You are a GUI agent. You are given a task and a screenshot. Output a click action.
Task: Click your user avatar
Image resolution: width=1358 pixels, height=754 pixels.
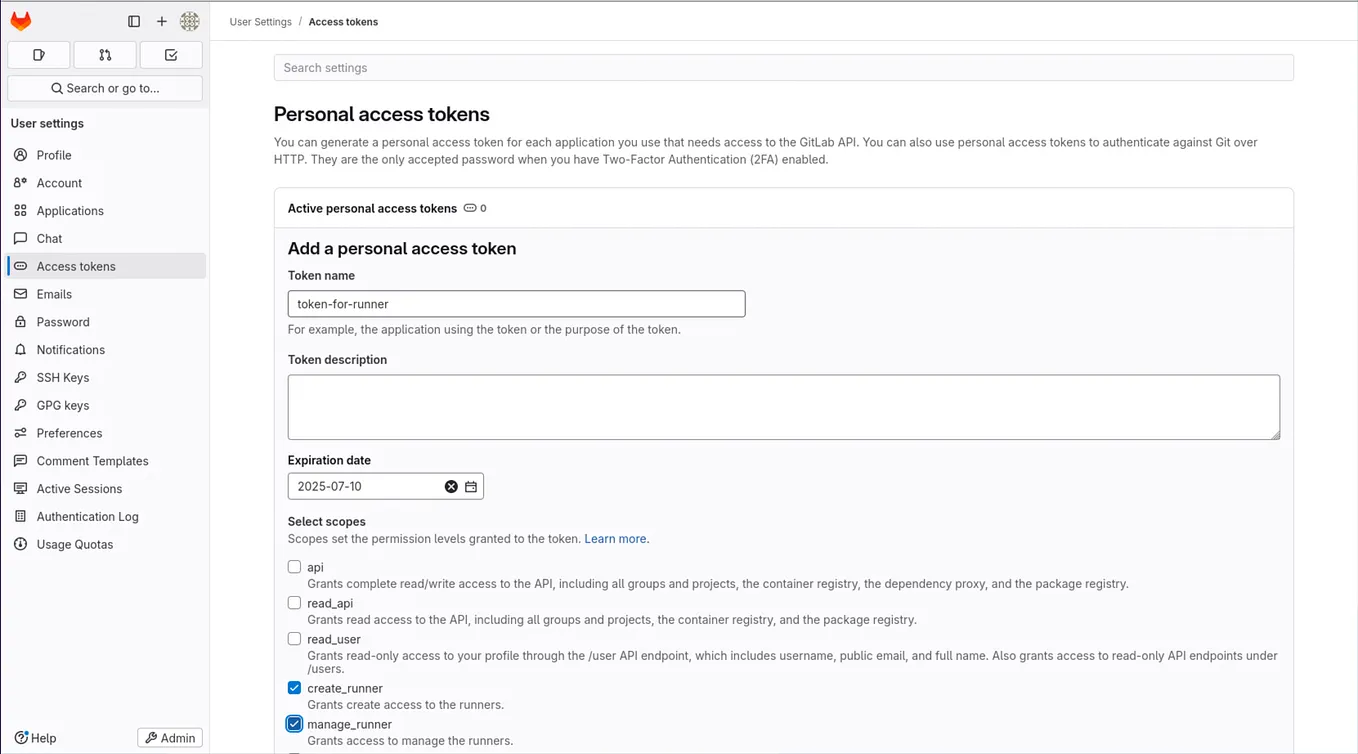tap(189, 20)
